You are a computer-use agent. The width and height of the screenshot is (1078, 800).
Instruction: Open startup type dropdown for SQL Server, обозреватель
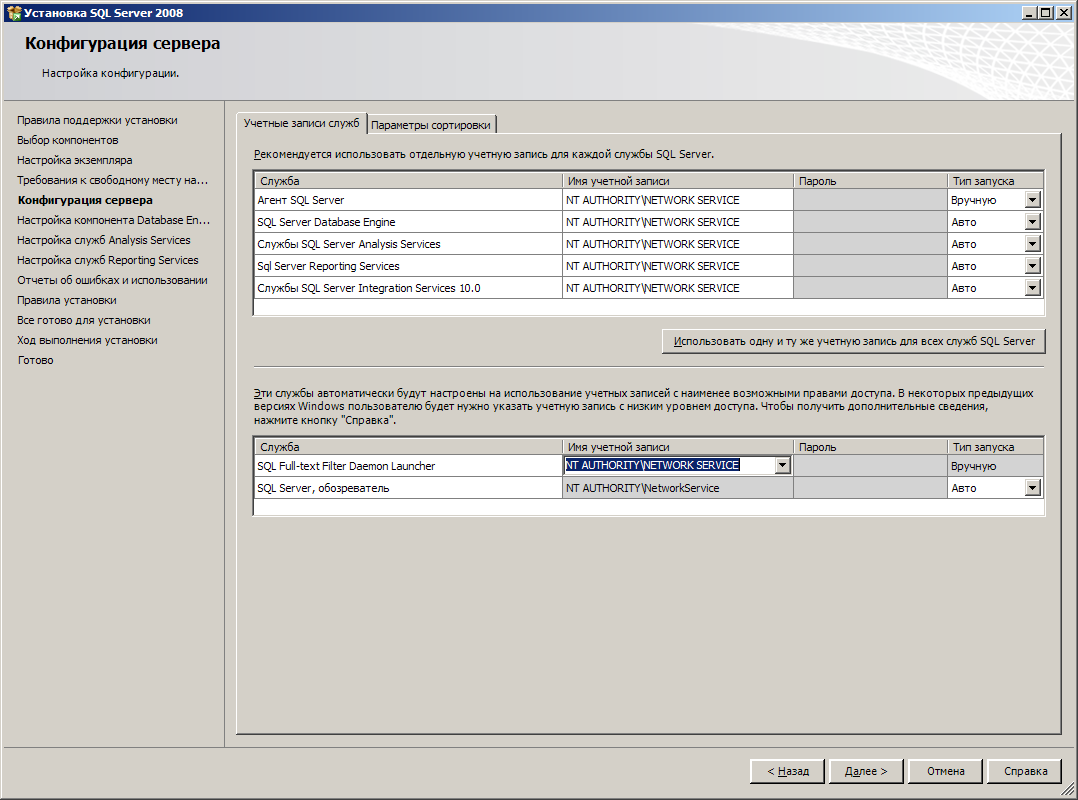point(1032,488)
